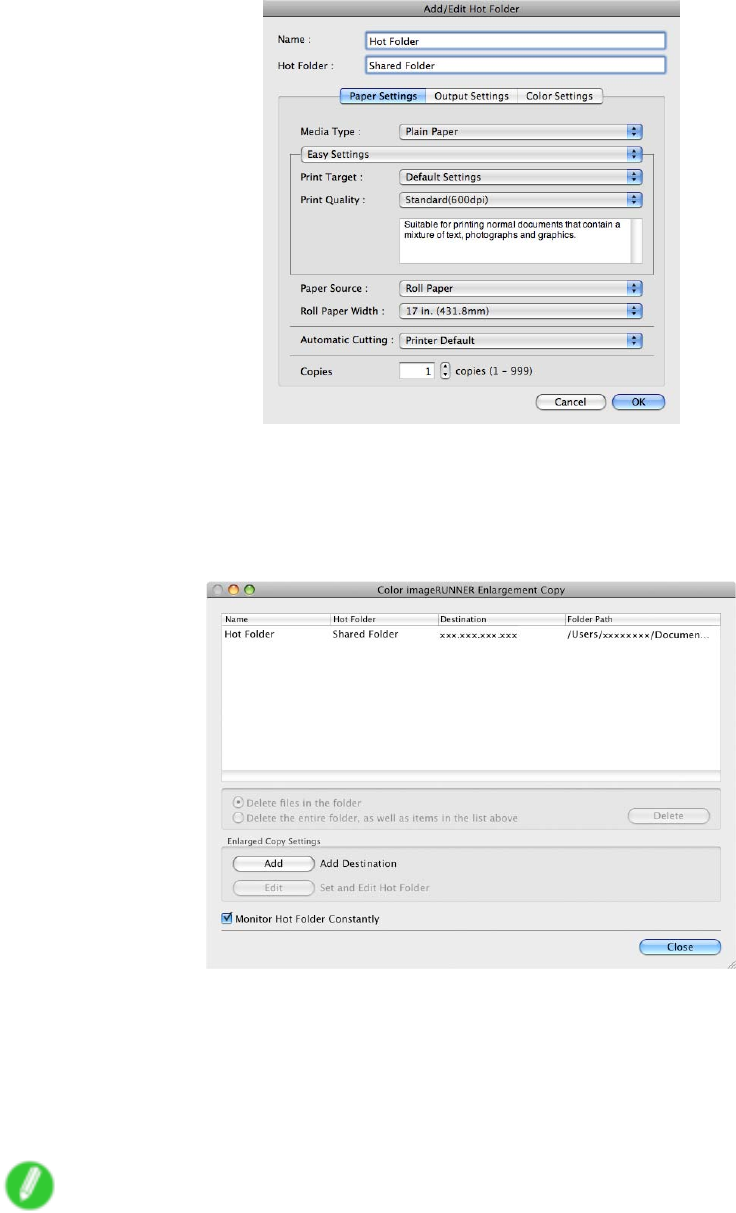Click the Name column header
The height and width of the screenshot is (1213, 736).
tap(275, 619)
